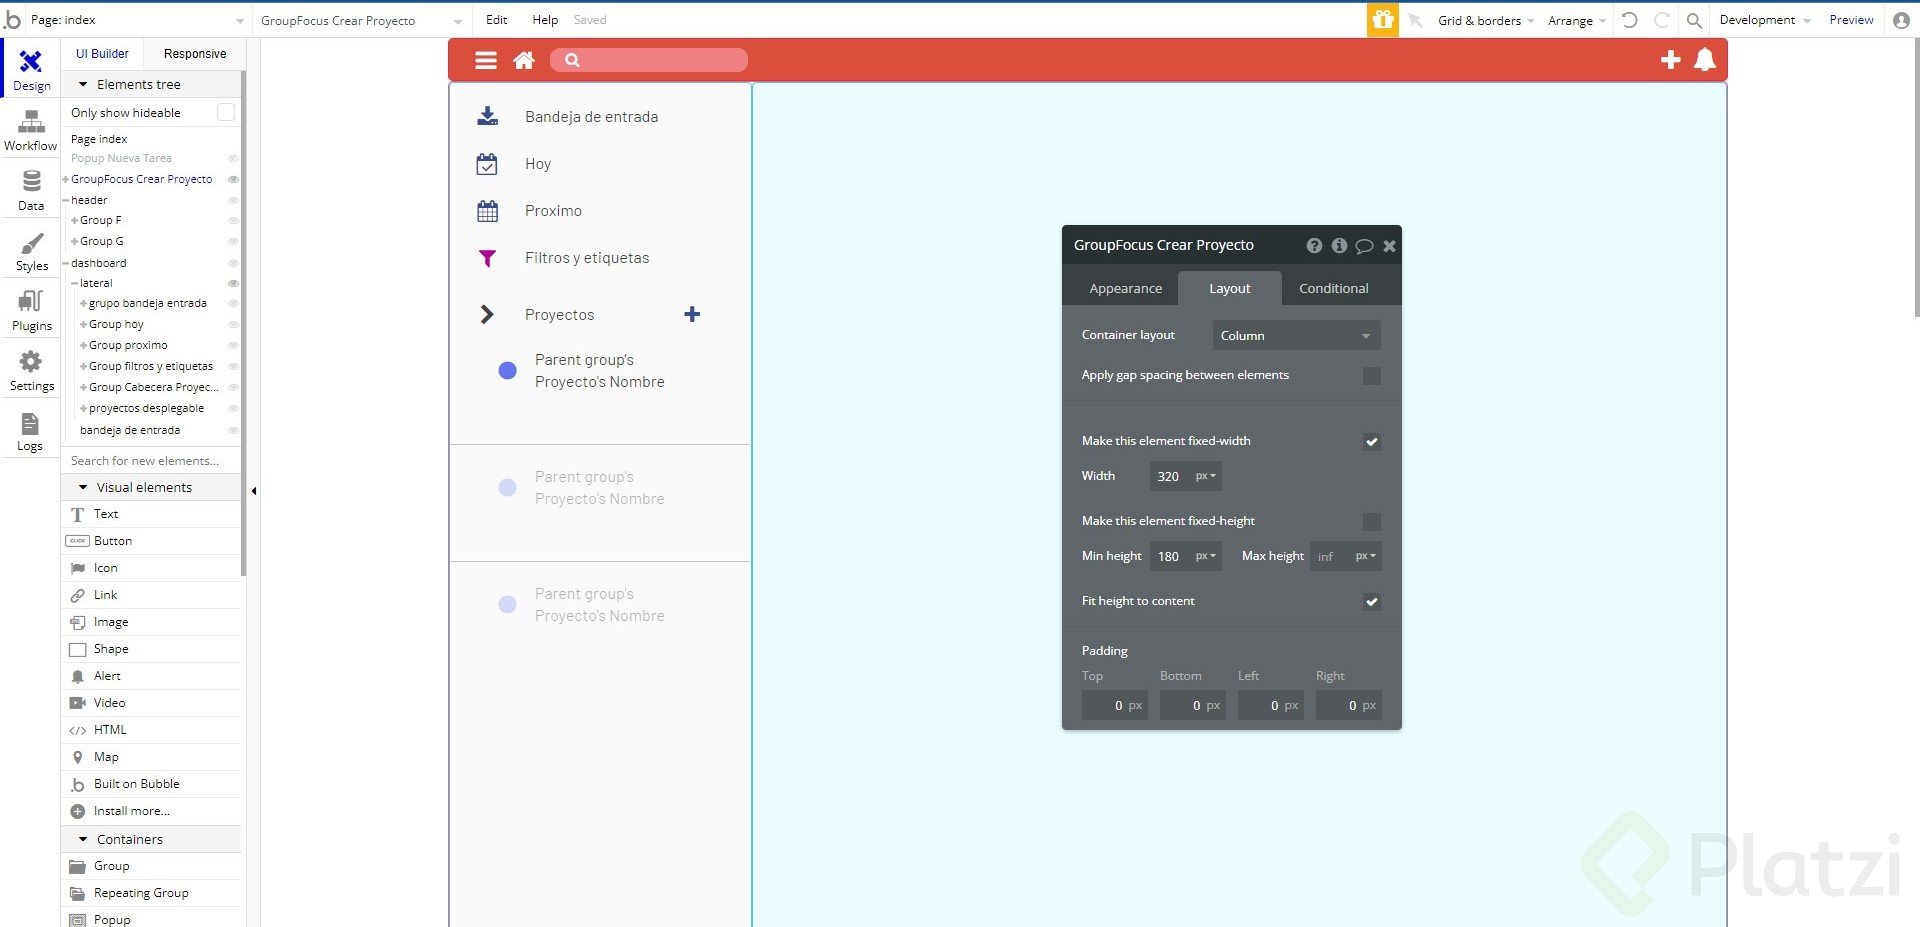Open the element selector dropdown in top bar
1920x927 pixels.
point(361,20)
